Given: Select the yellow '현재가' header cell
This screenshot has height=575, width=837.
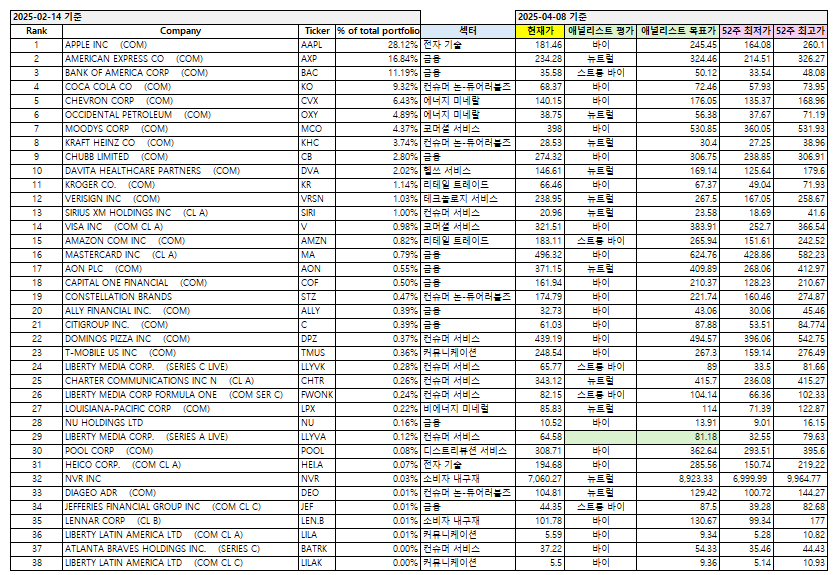Looking at the screenshot, I should click(x=540, y=31).
